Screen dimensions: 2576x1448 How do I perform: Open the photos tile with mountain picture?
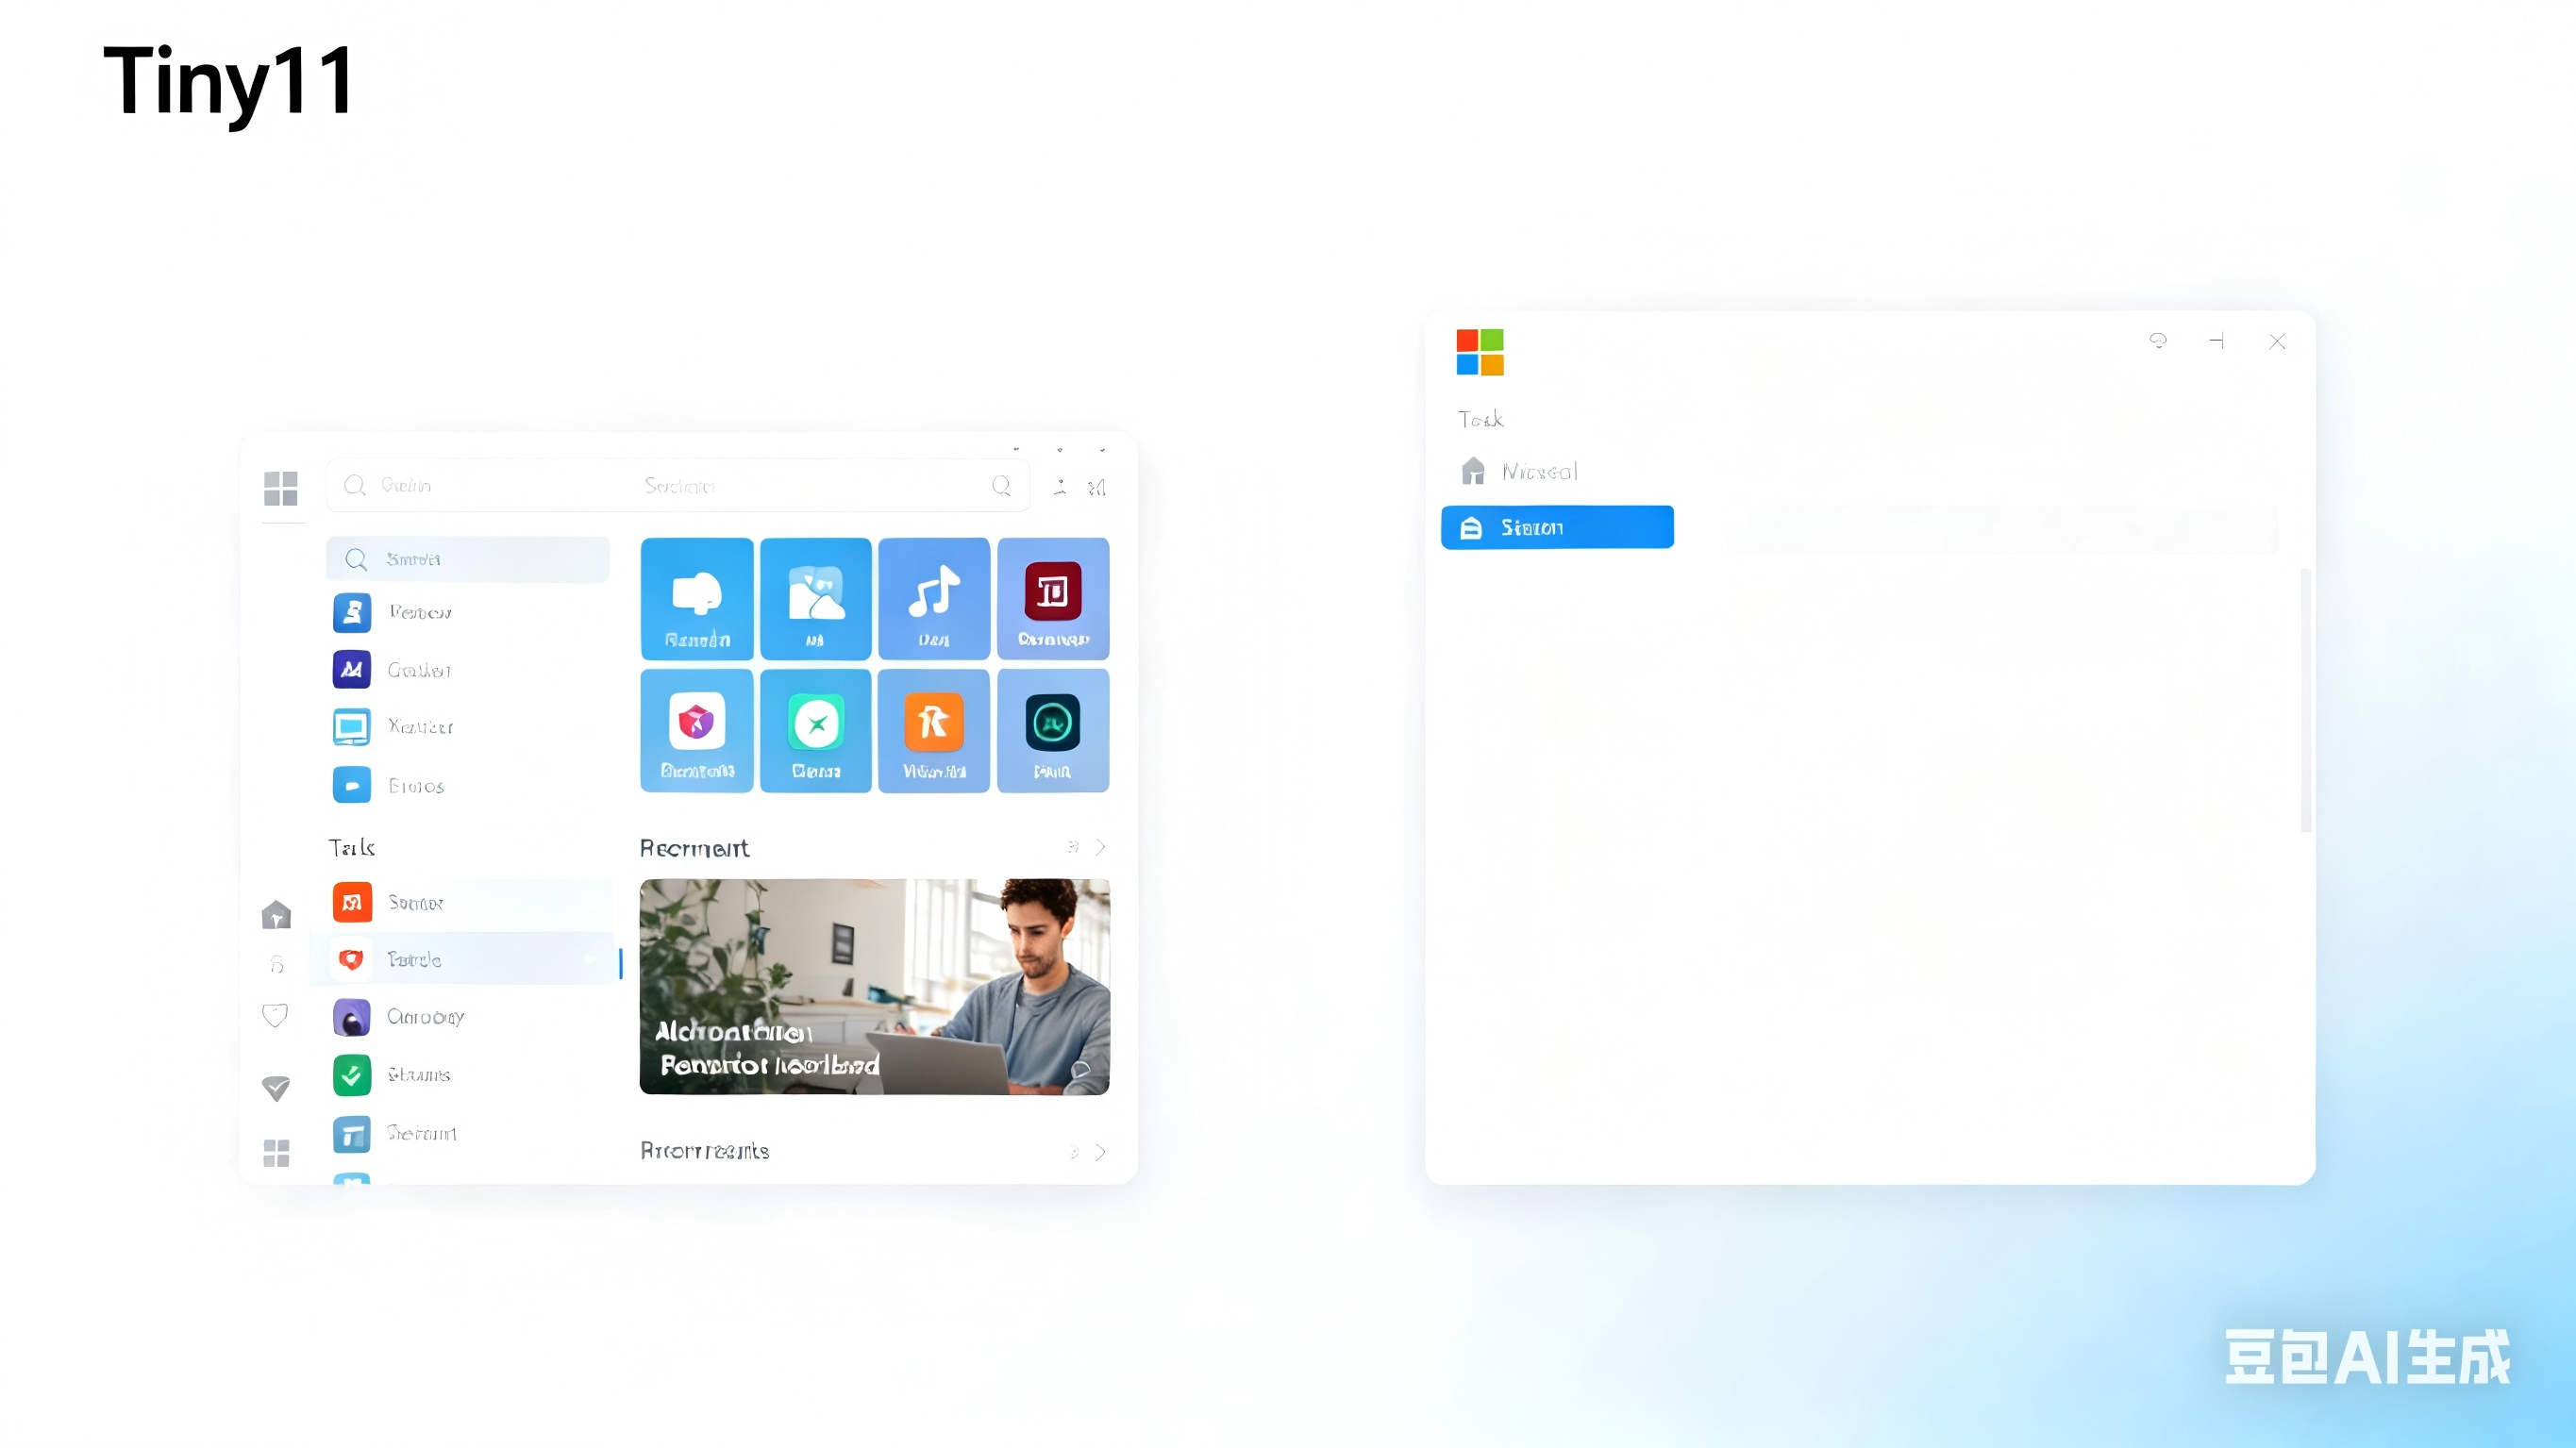pos(815,598)
